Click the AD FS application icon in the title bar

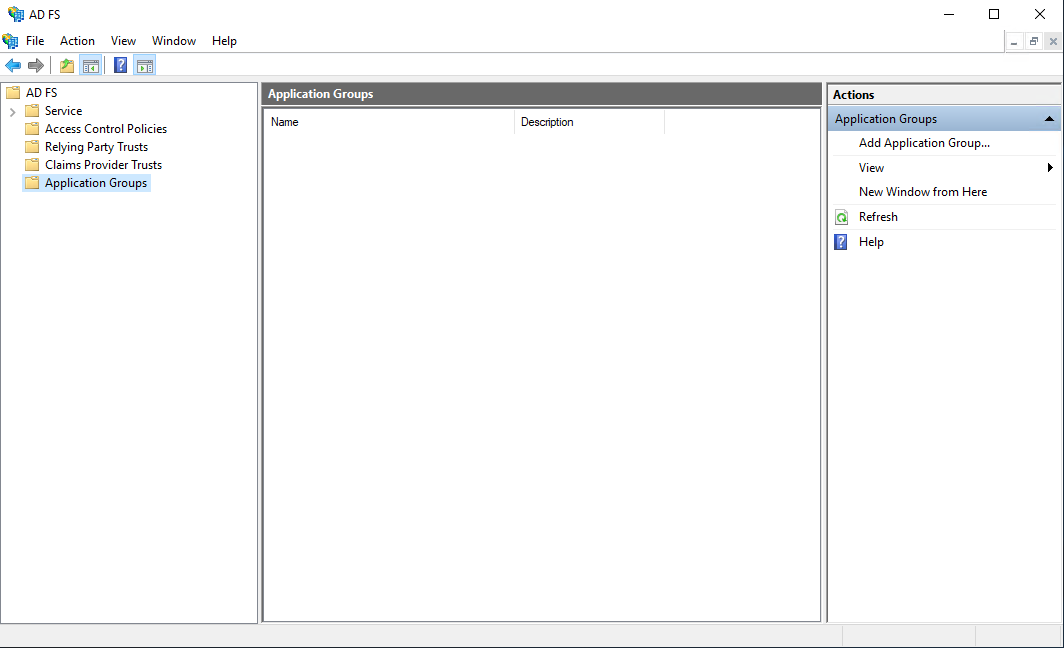16,14
